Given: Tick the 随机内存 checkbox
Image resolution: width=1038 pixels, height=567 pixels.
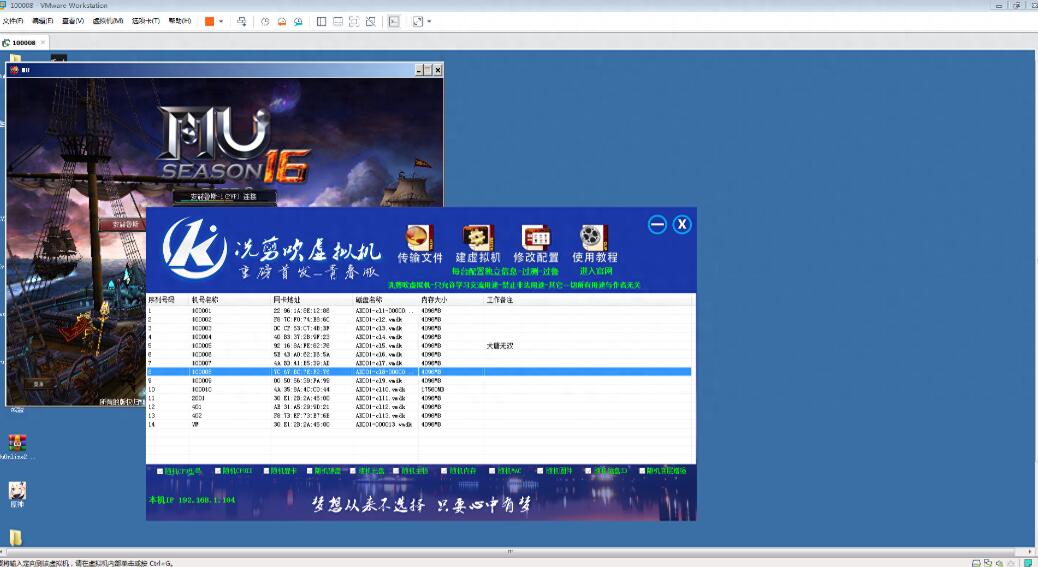Looking at the screenshot, I should 444,471.
